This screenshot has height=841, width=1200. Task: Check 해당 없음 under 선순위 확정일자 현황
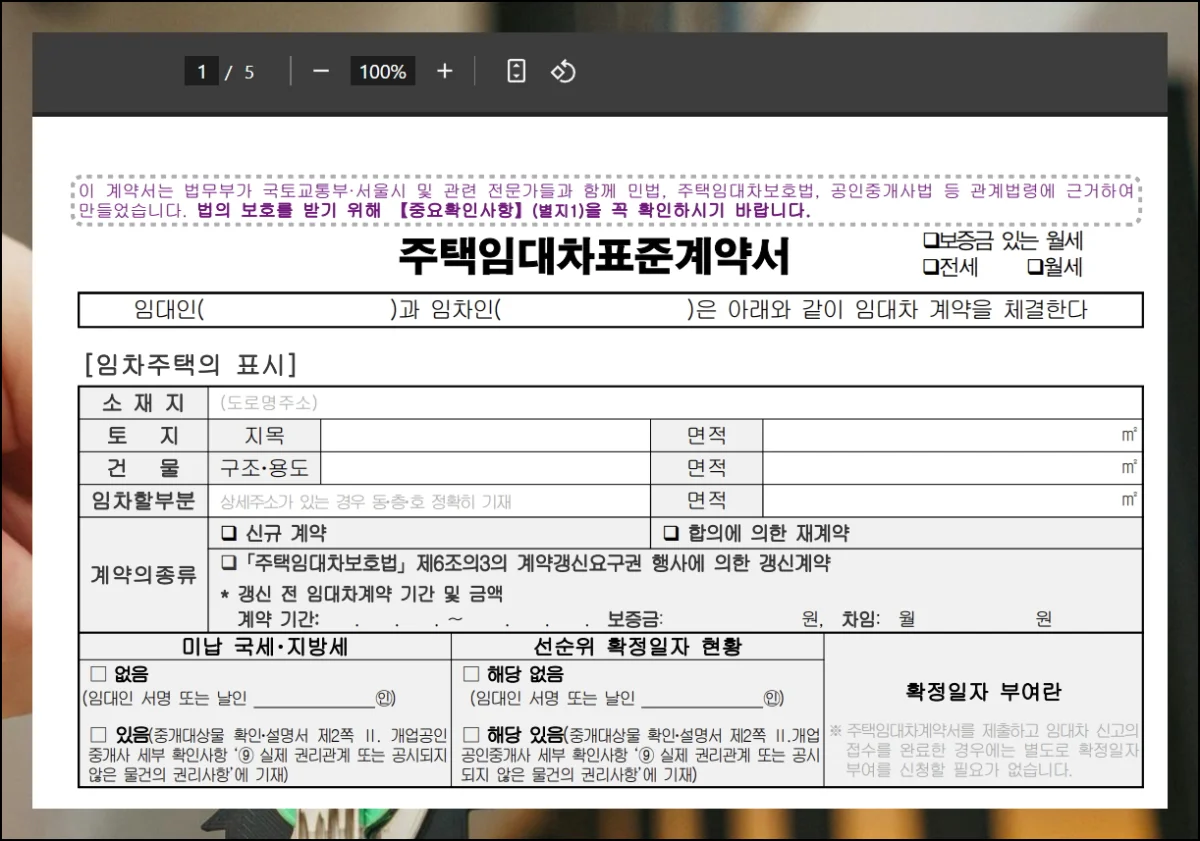(x=470, y=675)
